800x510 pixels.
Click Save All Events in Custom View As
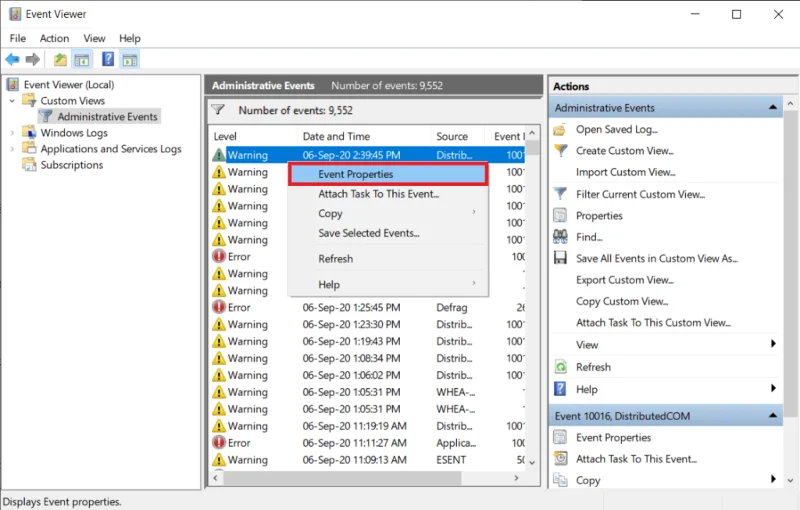coord(657,259)
